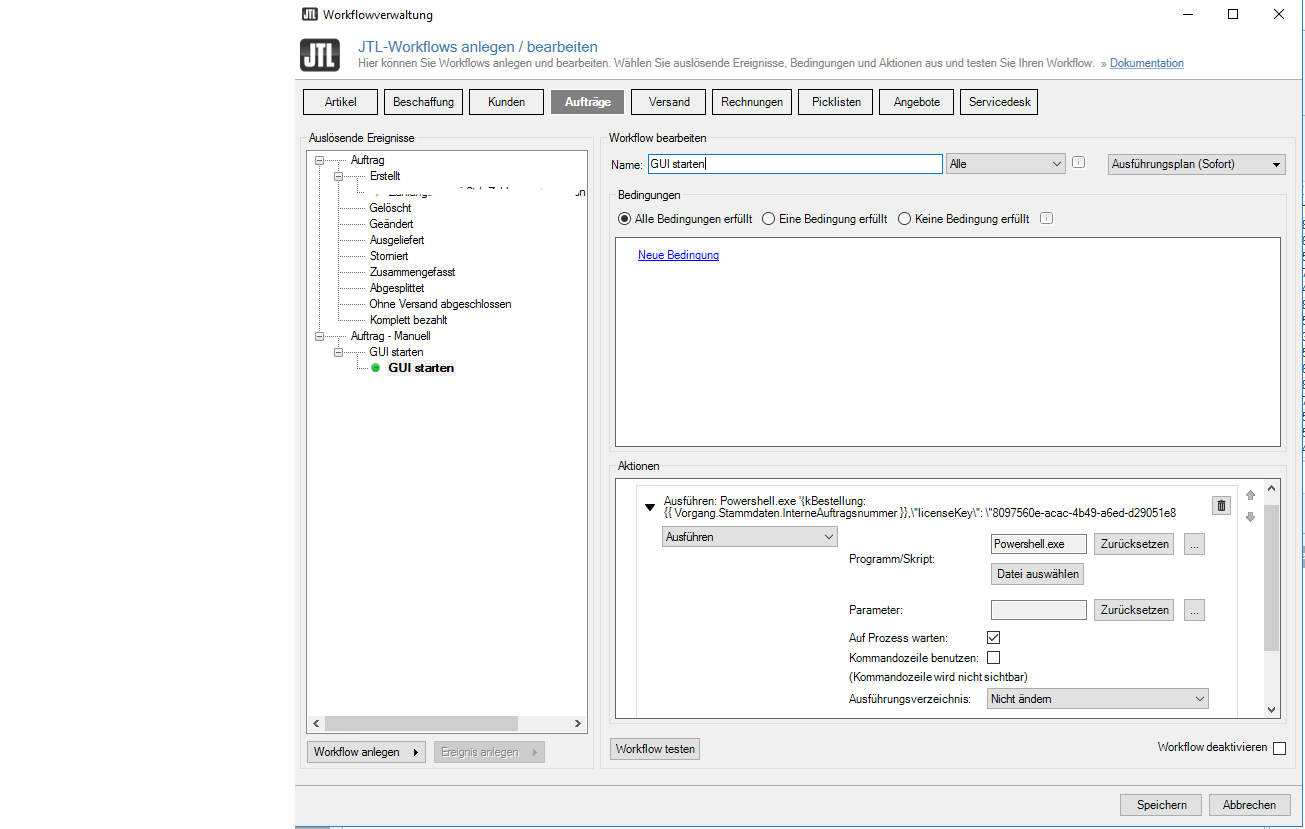Screen dimensions: 1305x829
Task: Collapse the Erstellt tree node
Action: (x=339, y=176)
